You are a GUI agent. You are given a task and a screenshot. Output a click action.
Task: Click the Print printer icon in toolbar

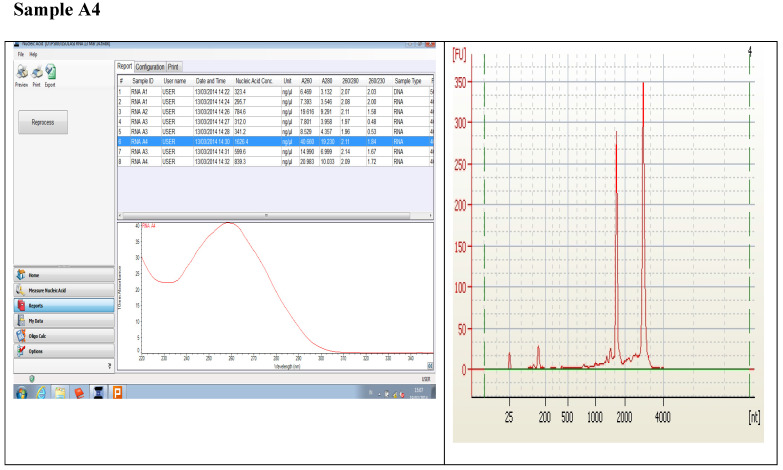[37, 72]
